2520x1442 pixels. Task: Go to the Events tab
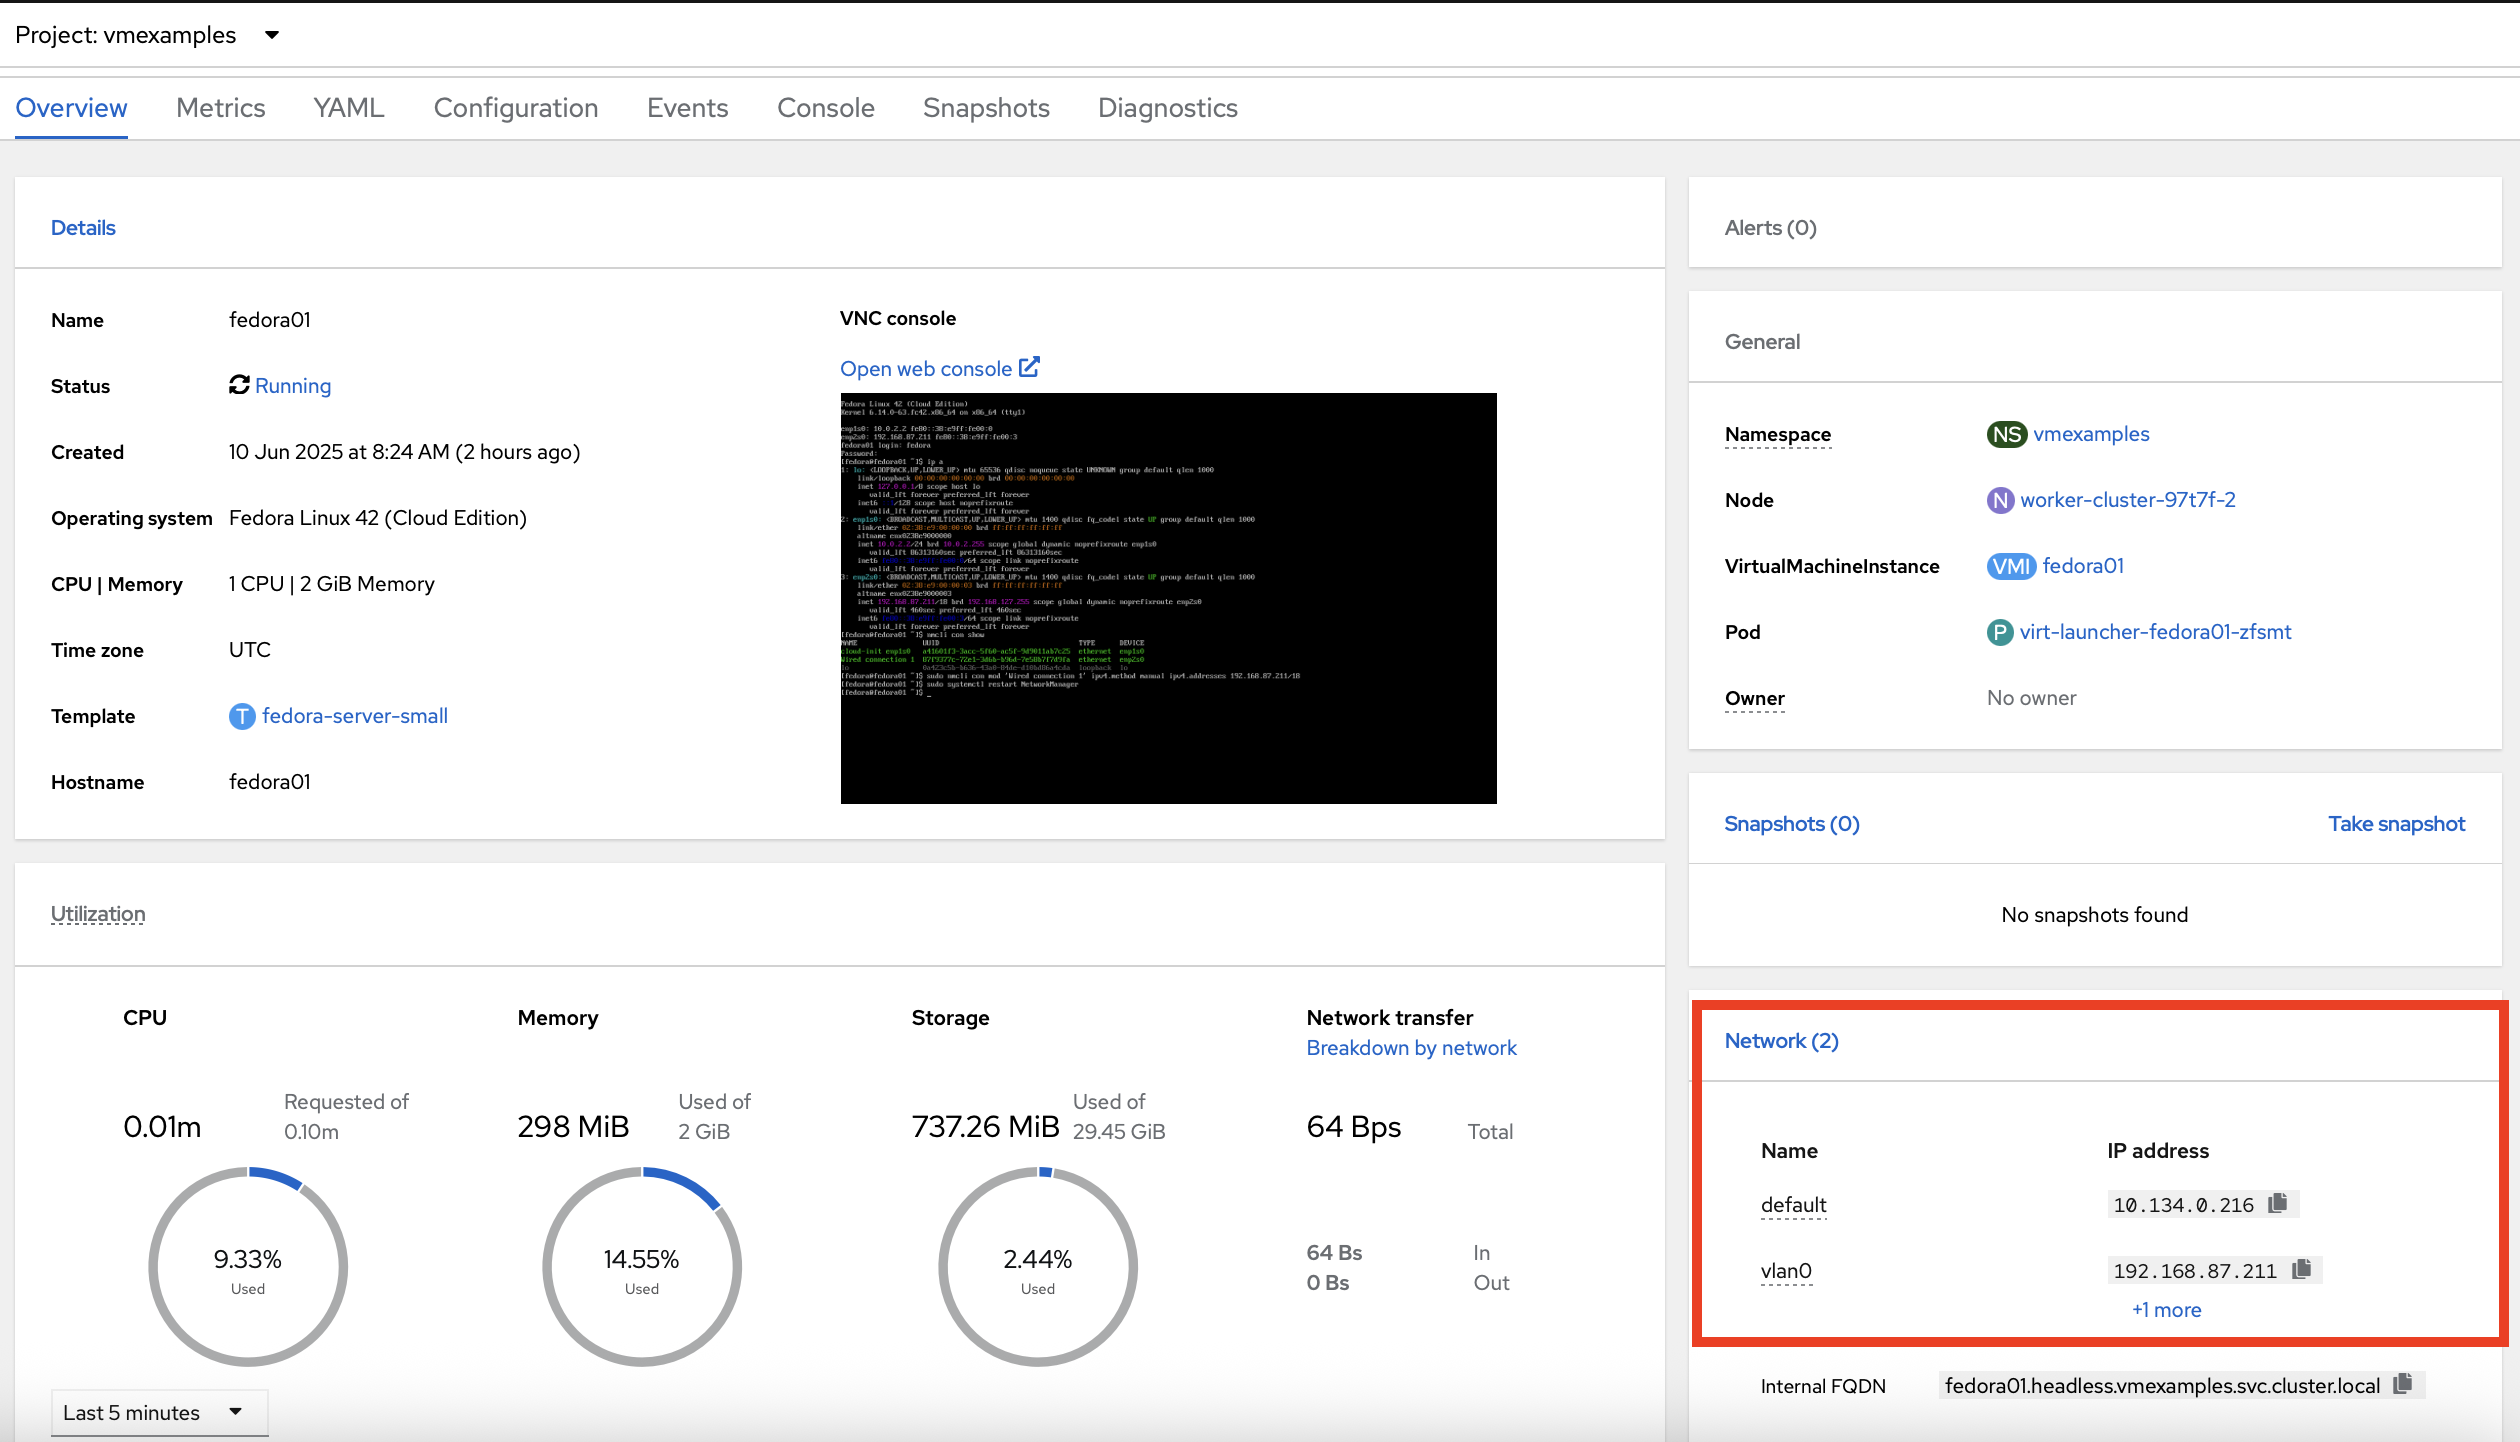688,107
